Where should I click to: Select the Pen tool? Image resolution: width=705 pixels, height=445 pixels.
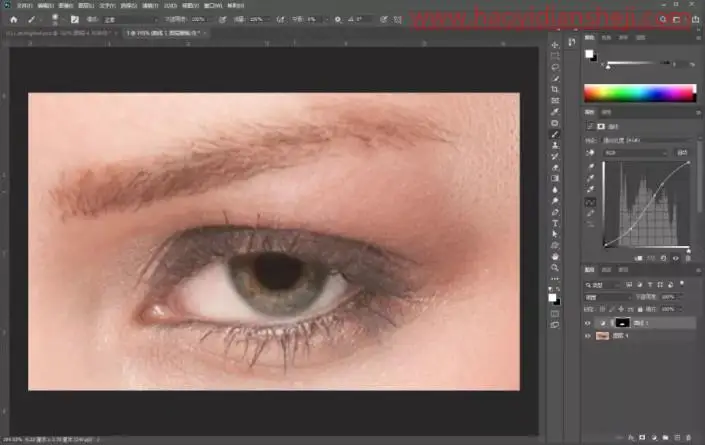click(555, 212)
